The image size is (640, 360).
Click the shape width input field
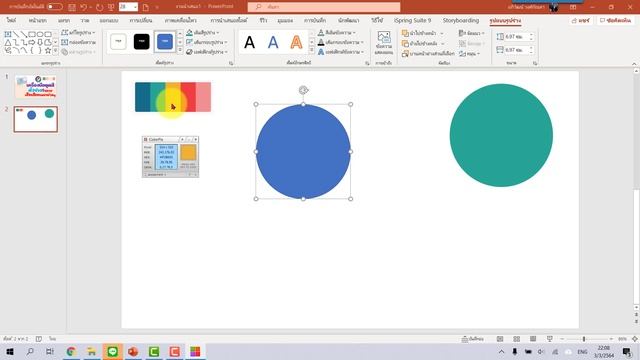515,50
